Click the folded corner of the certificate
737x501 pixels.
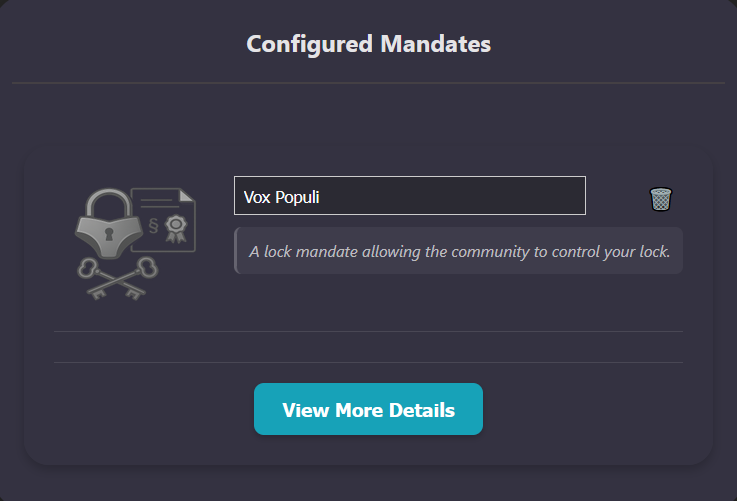188,195
